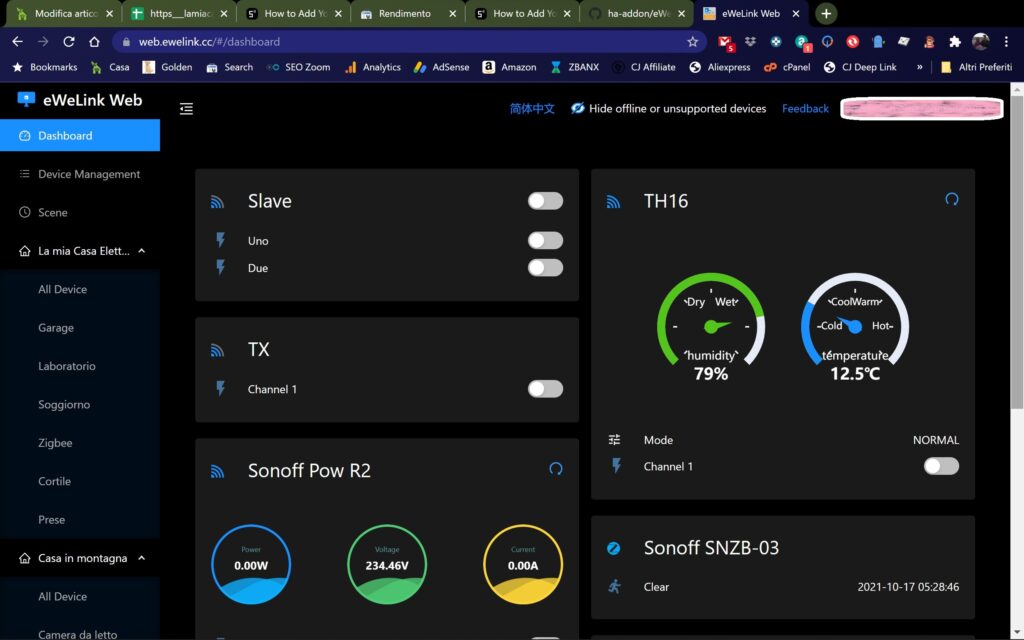Screen dimensions: 1024x640
Task: Open the Casa bookmark folder
Action: tap(110, 67)
